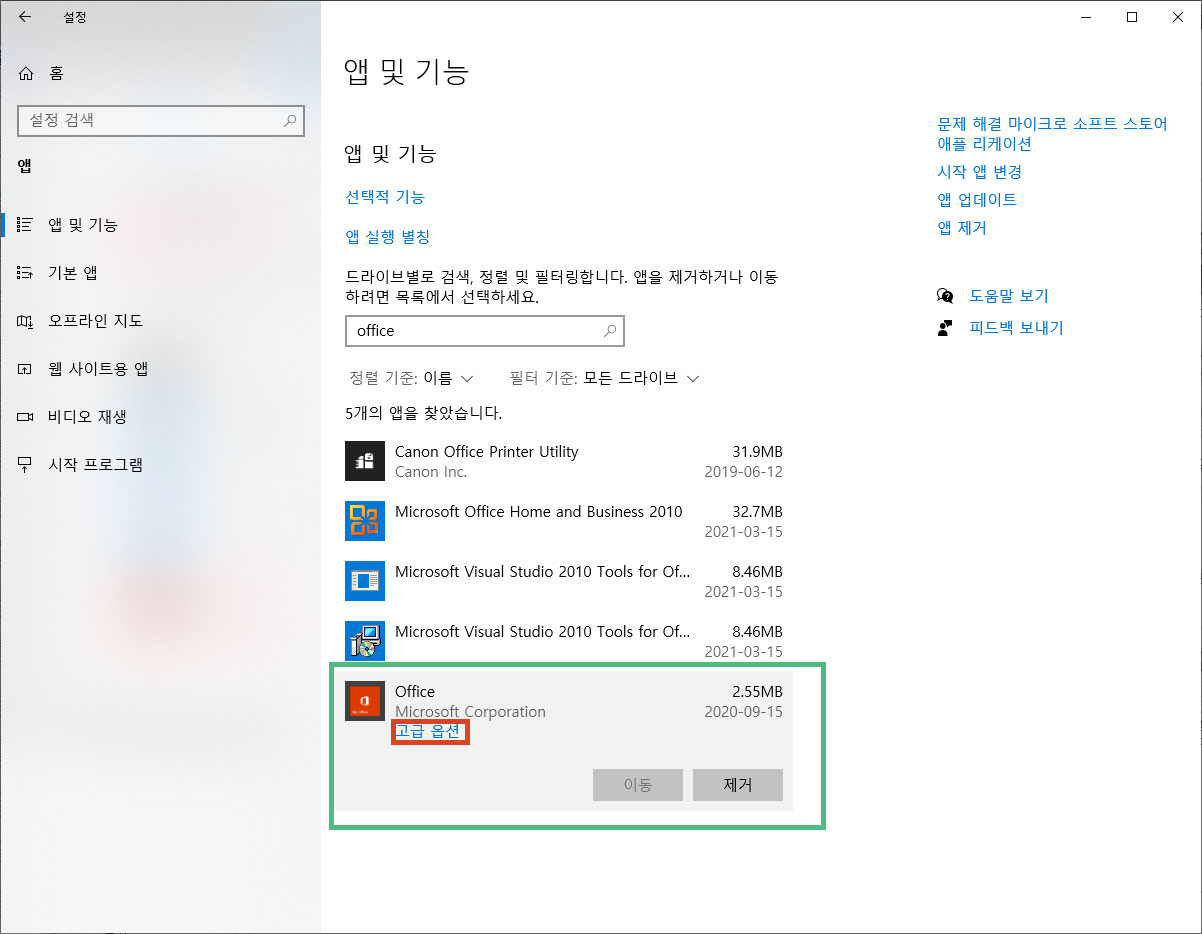Focus the 설정 검색 search field
Image resolution: width=1202 pixels, height=934 pixels.
click(x=161, y=121)
